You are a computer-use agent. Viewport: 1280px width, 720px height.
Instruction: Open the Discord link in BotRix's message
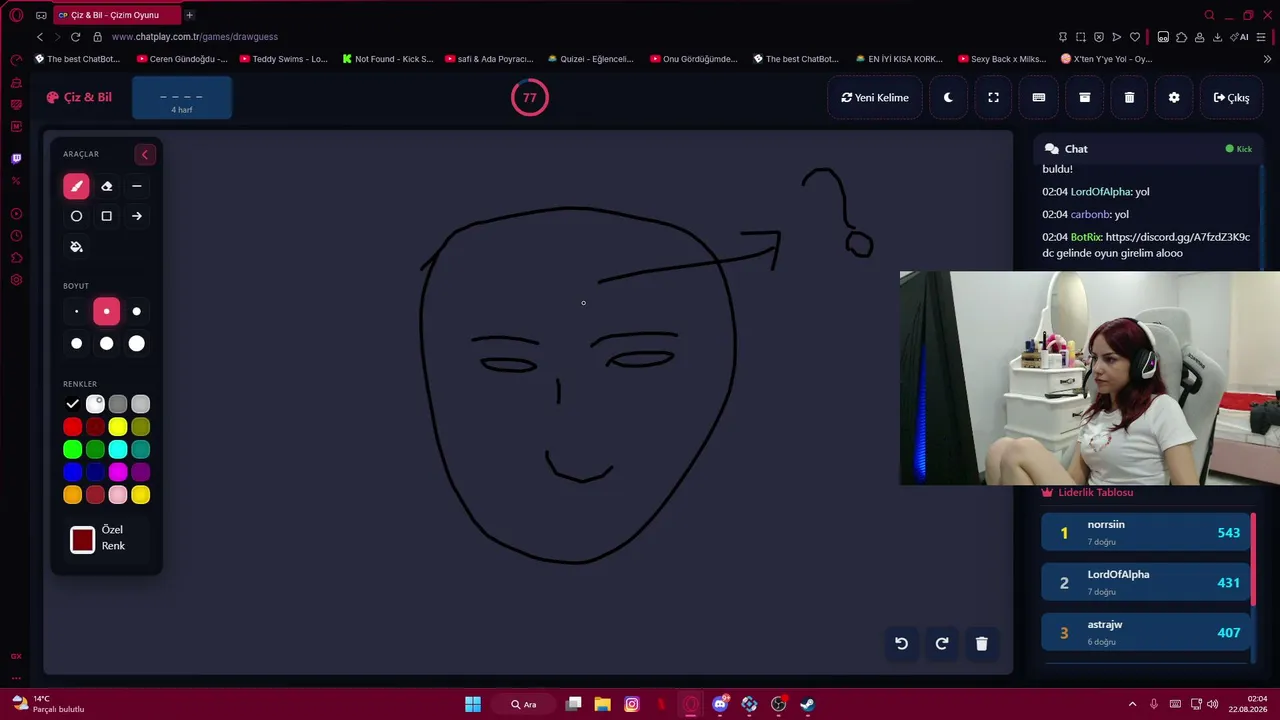click(x=1178, y=237)
